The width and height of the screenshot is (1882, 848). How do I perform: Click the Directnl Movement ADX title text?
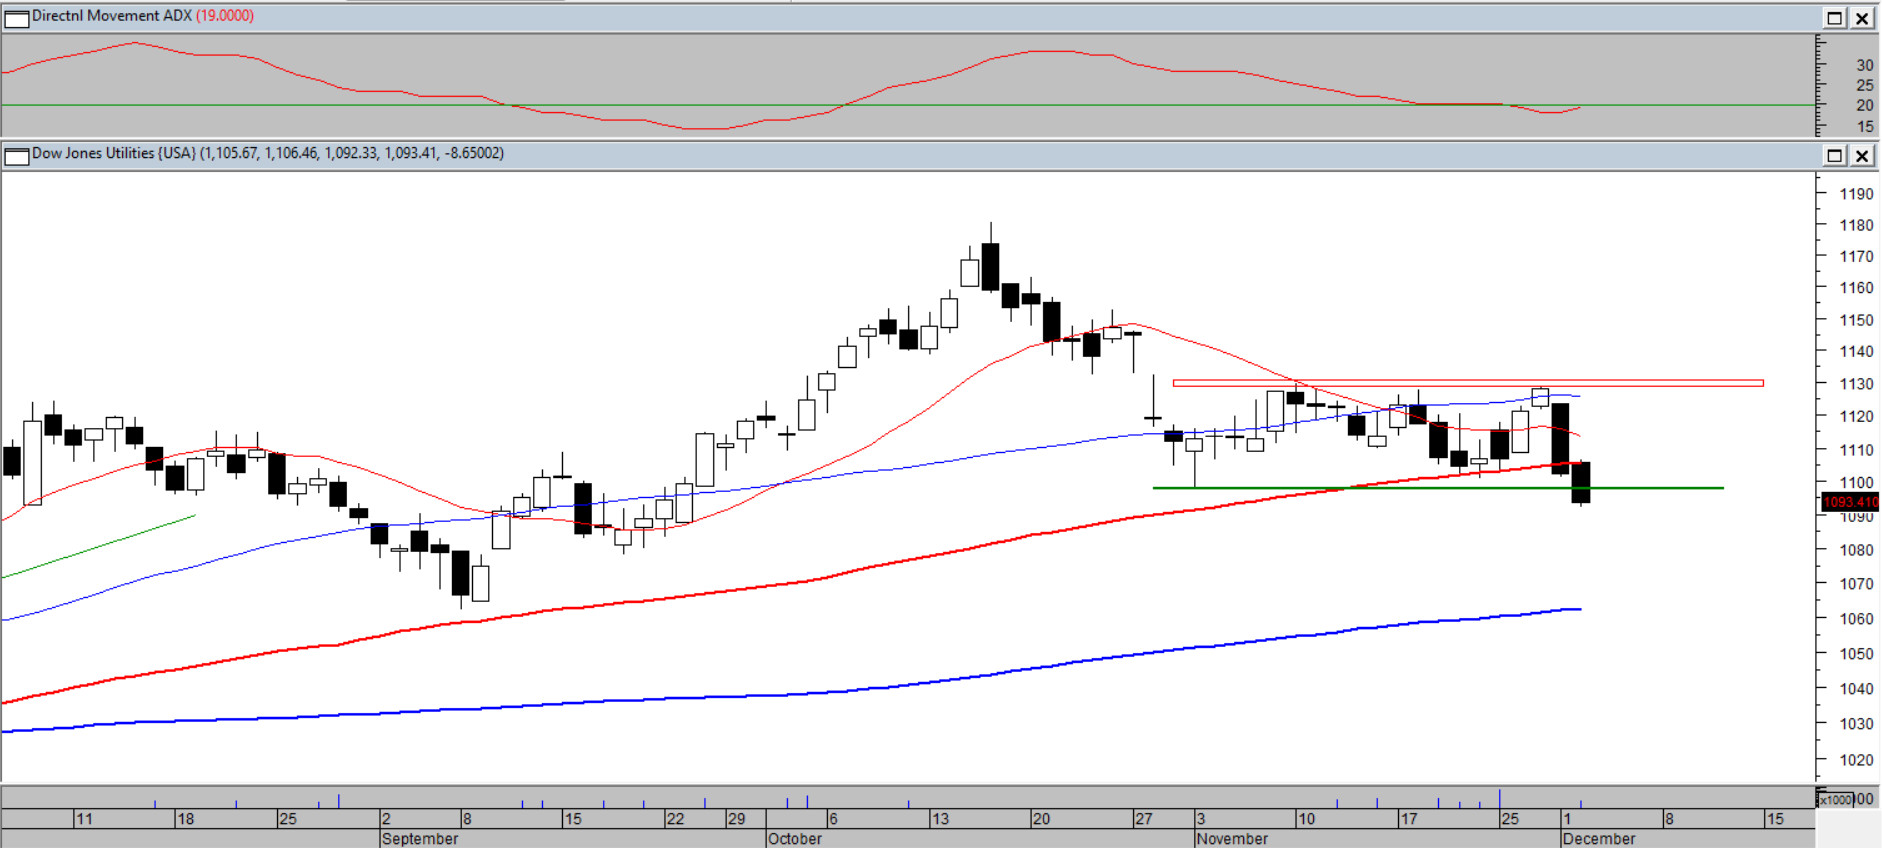pyautogui.click(x=111, y=16)
